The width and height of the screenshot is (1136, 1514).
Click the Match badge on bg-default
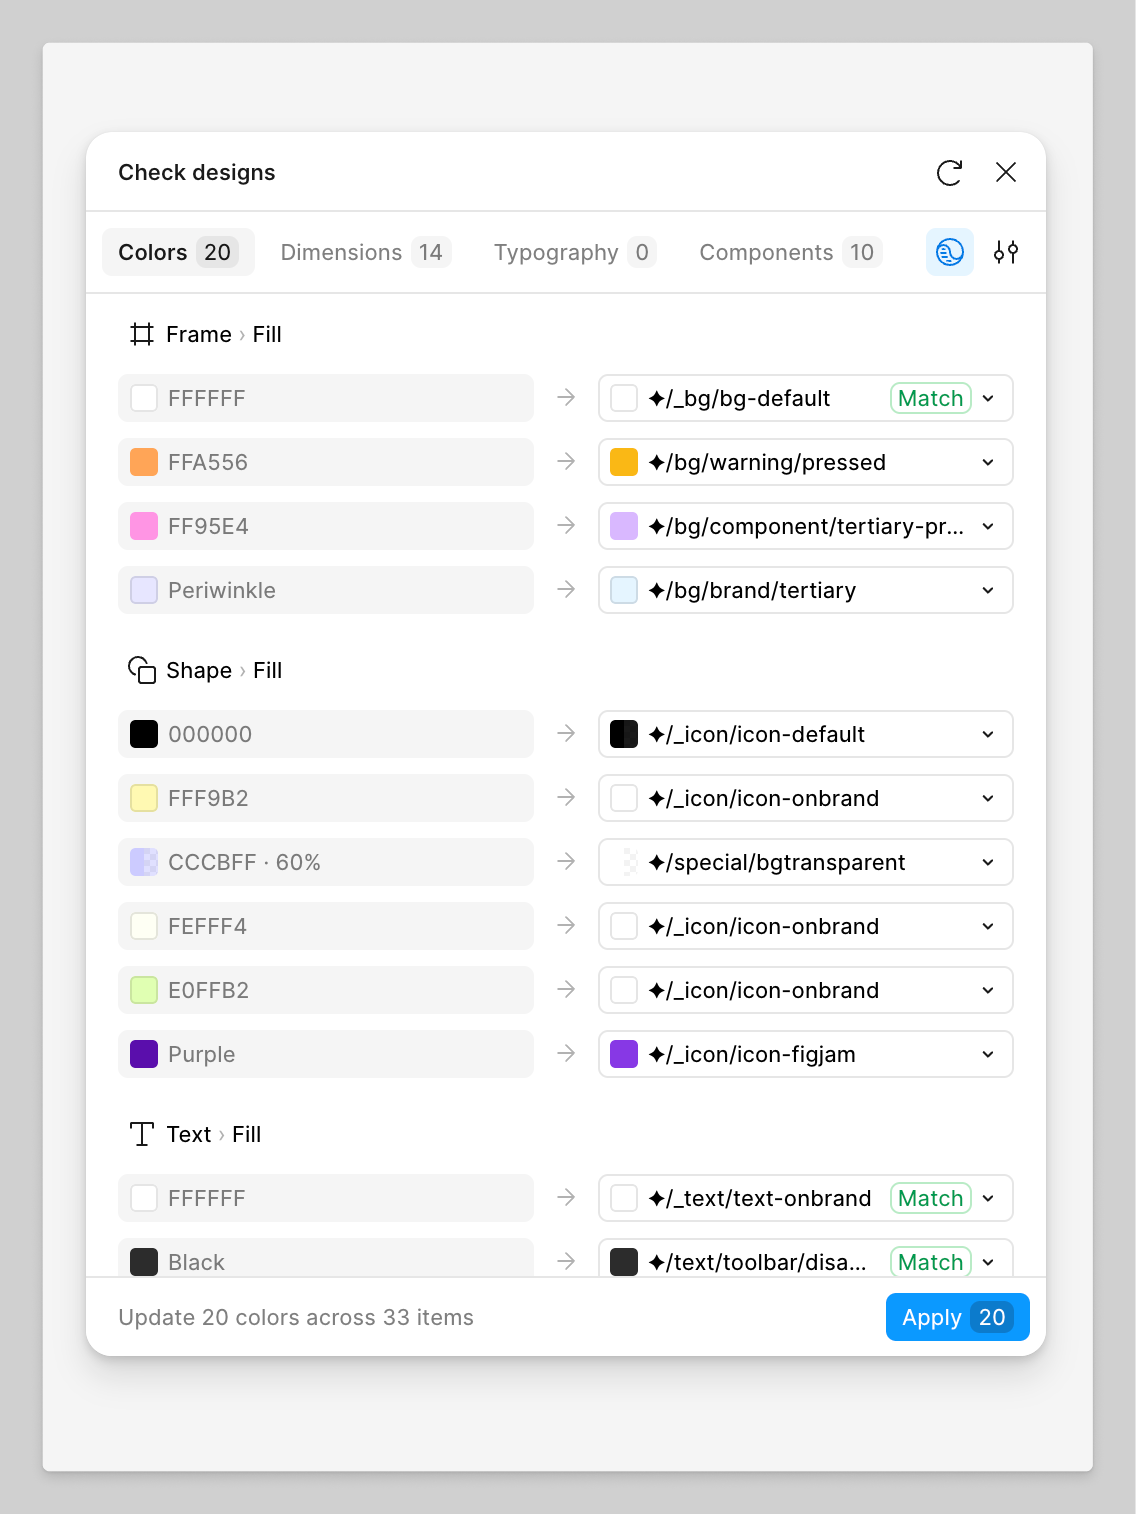[x=931, y=398]
